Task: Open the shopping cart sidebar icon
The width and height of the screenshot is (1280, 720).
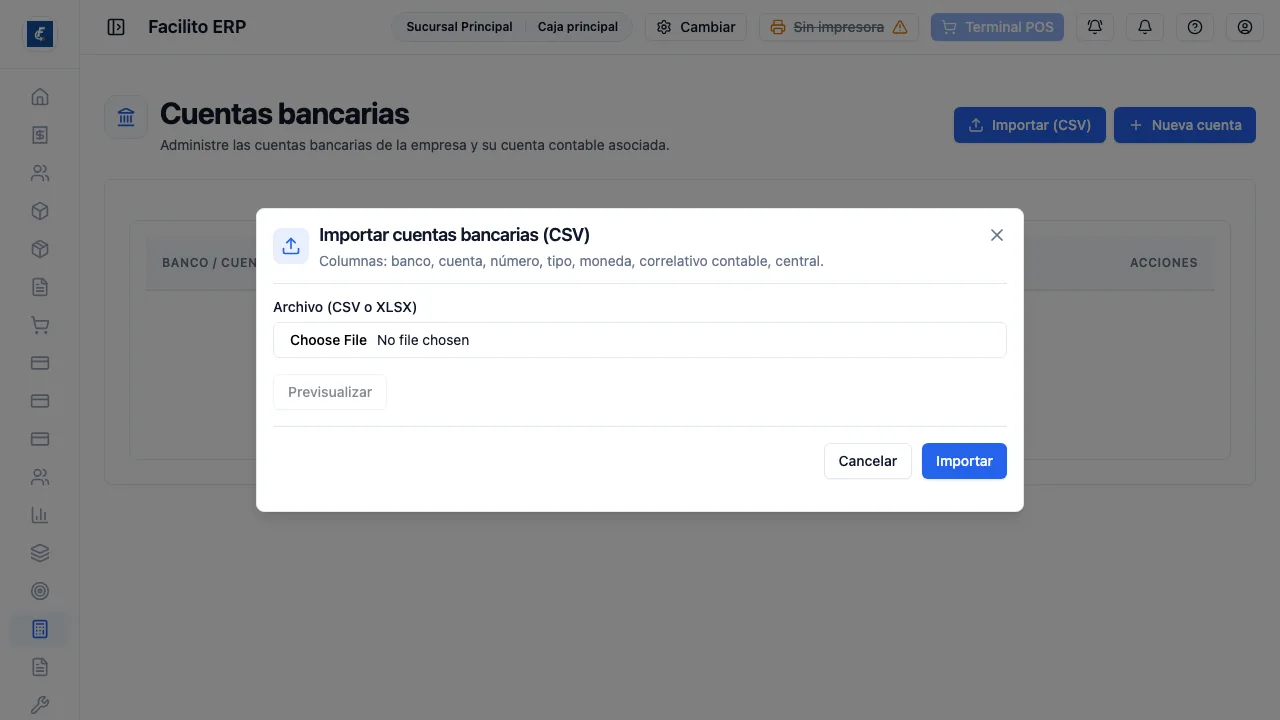Action: (40, 325)
